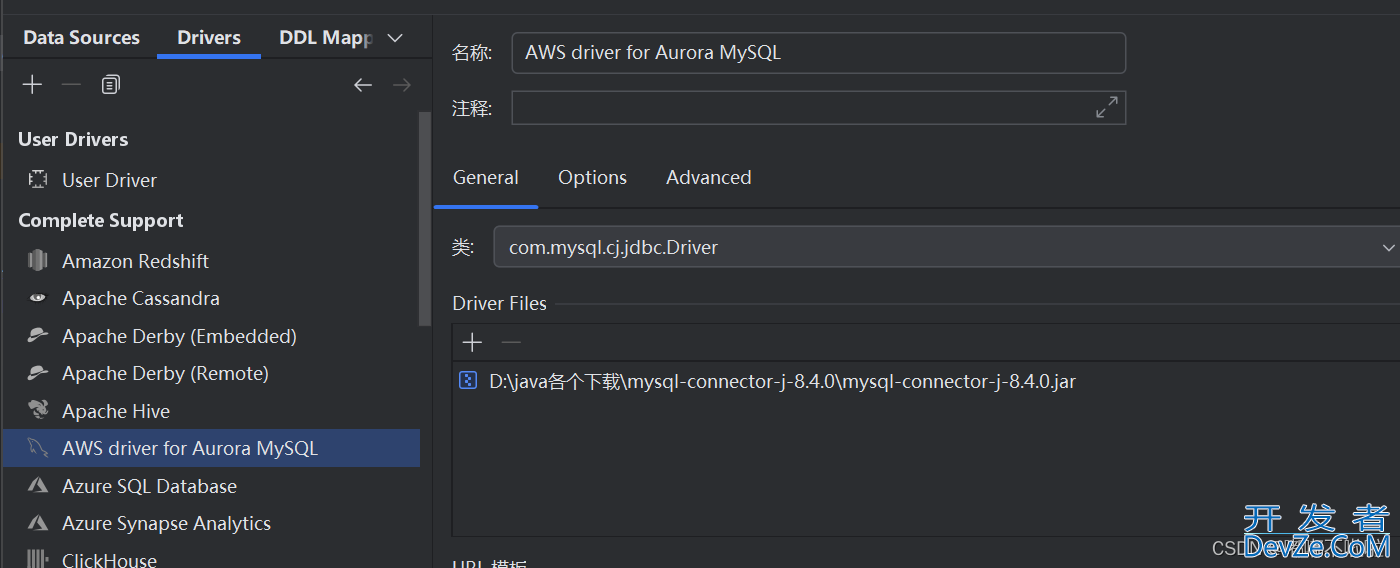Click the comment input field

(819, 108)
